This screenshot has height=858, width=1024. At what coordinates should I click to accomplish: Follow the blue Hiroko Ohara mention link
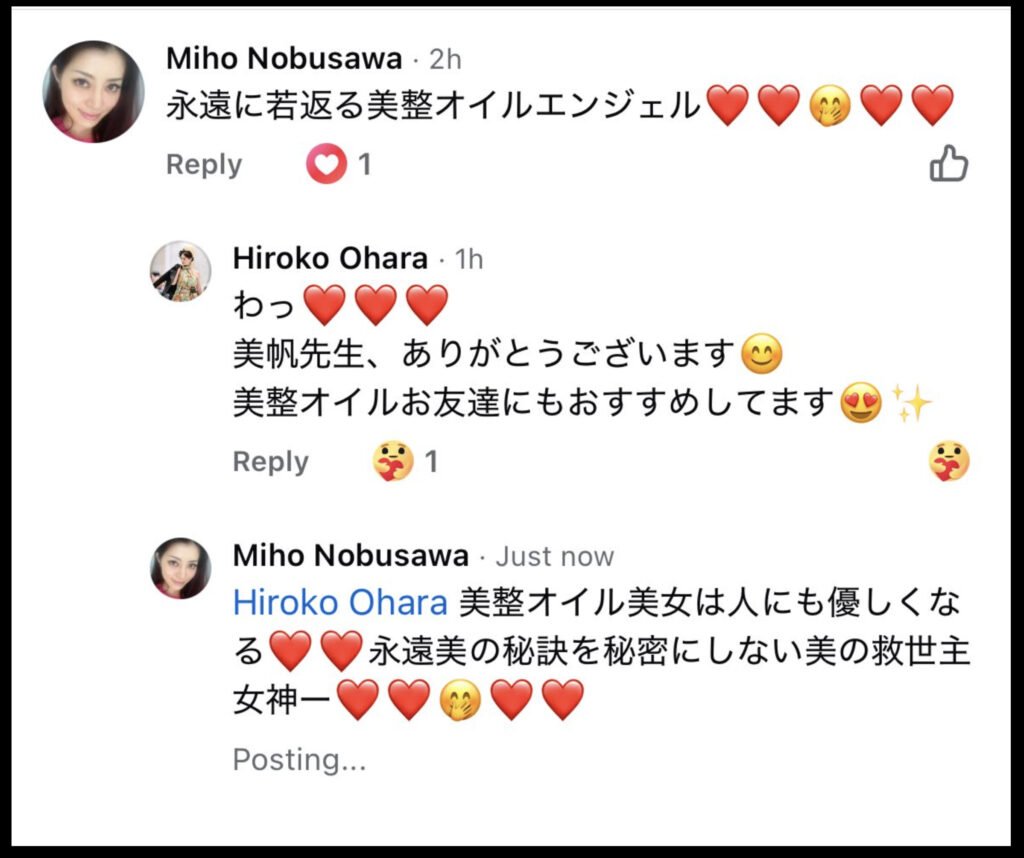coord(340,603)
